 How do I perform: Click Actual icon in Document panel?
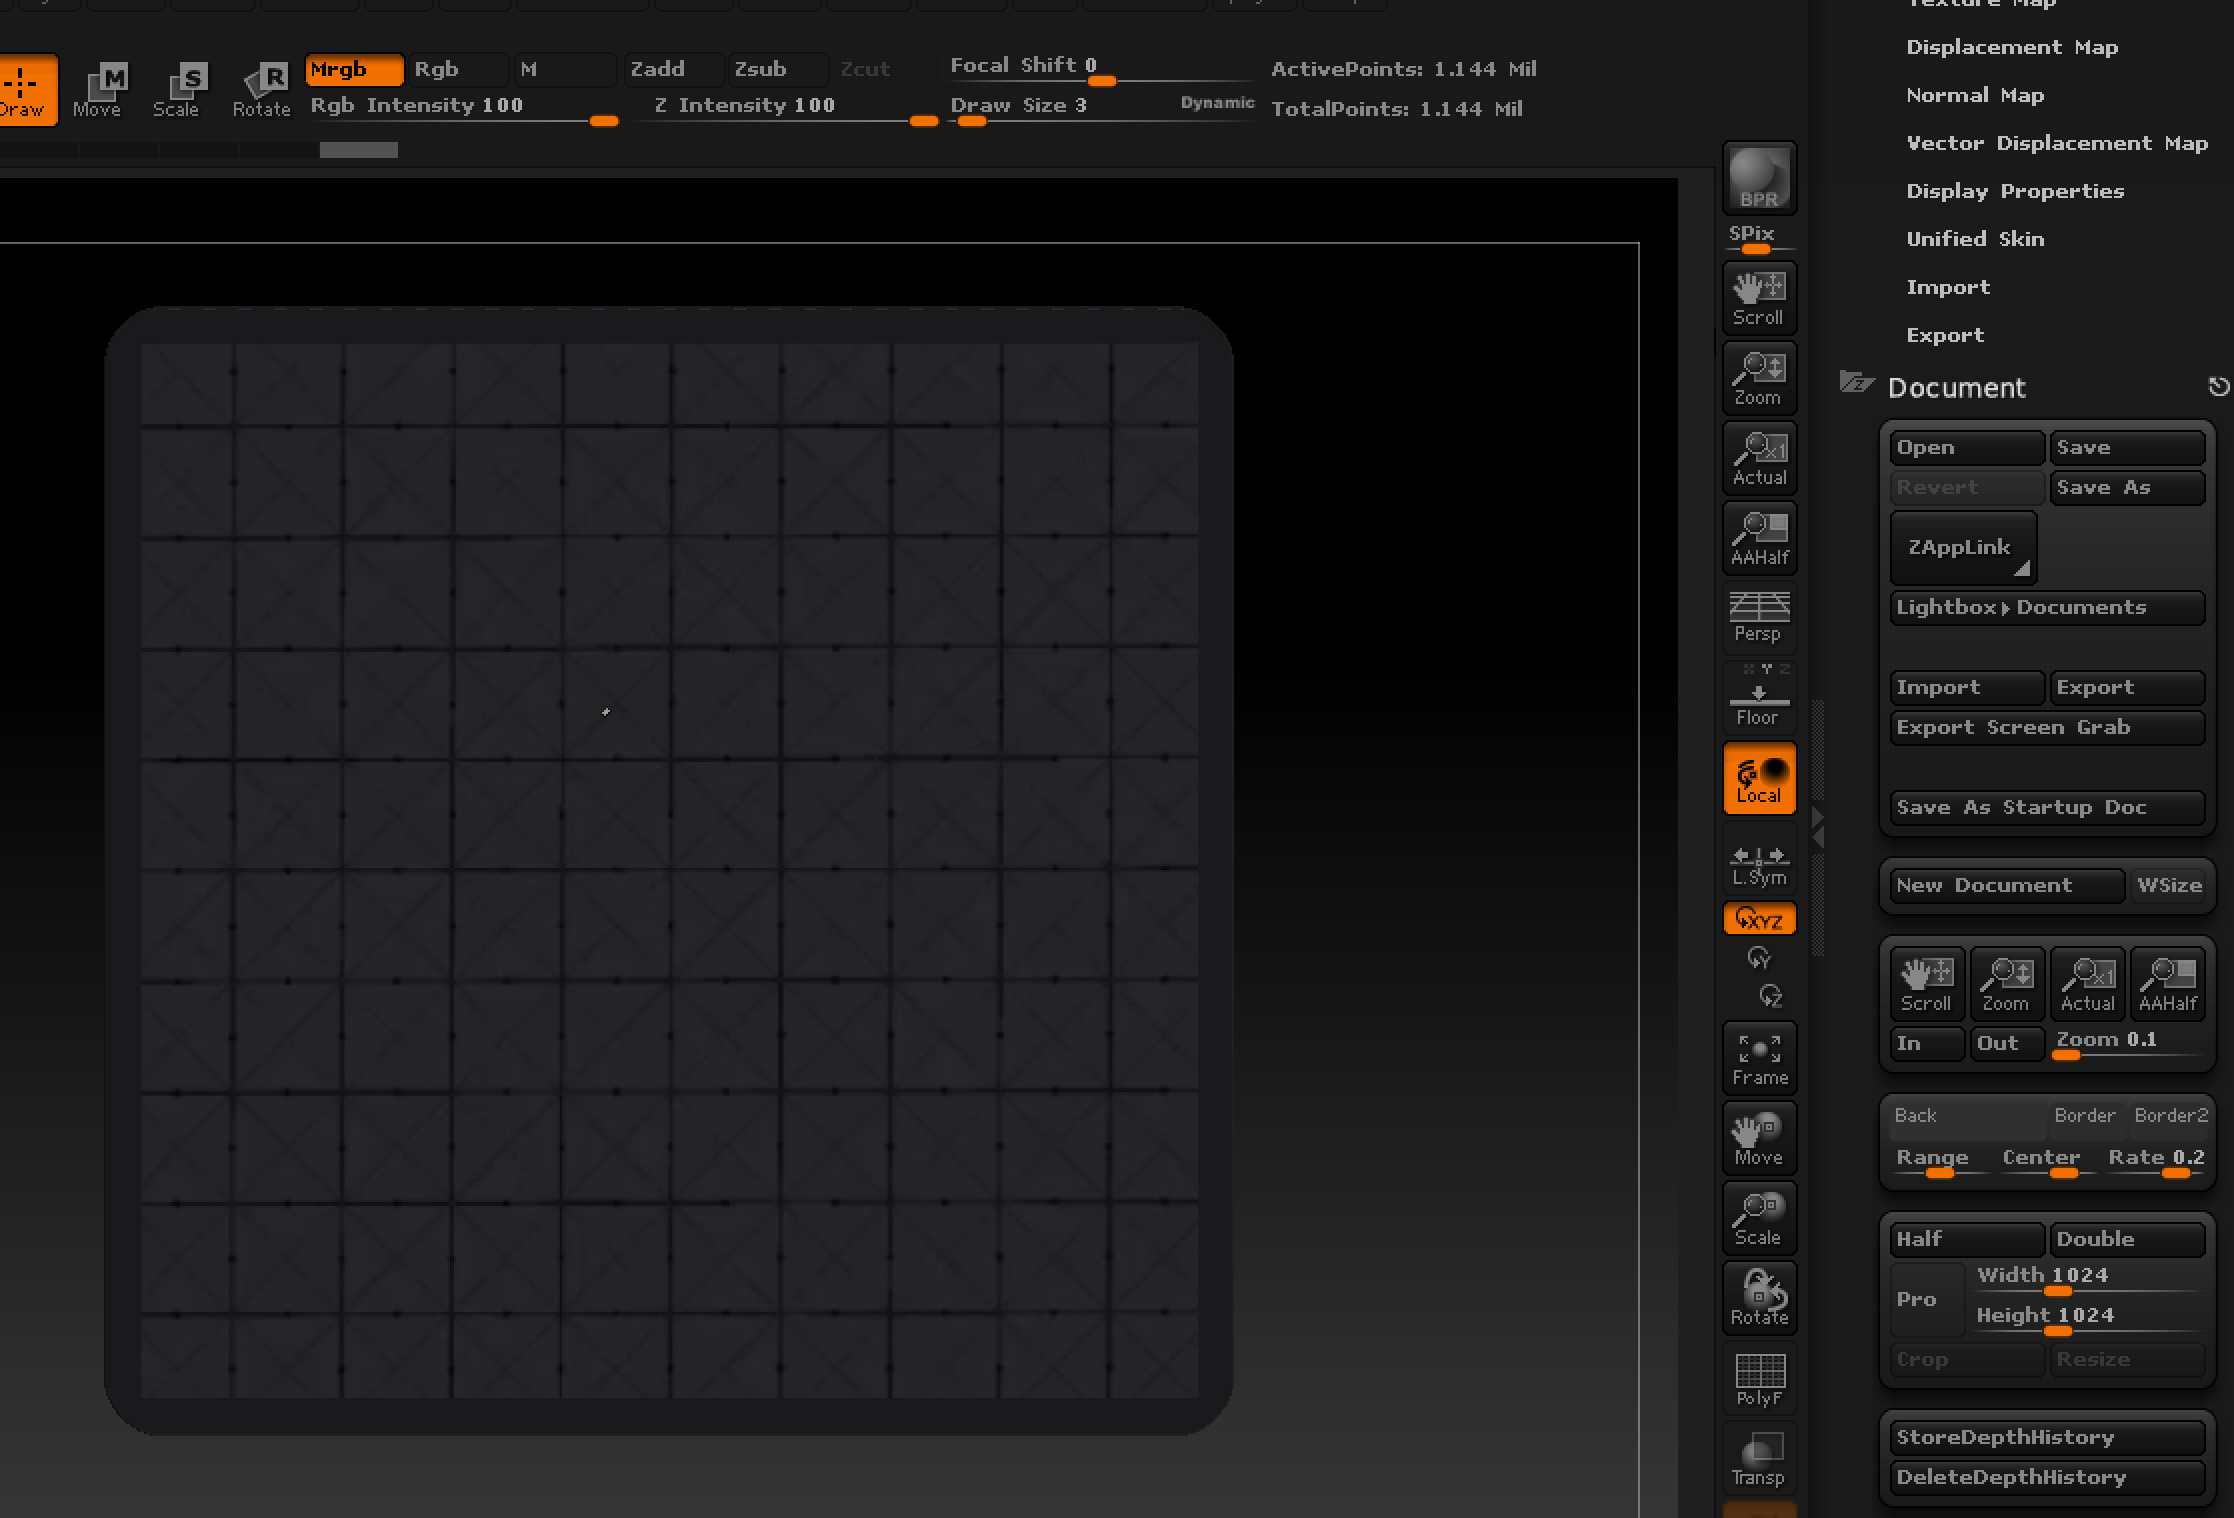tap(2087, 983)
